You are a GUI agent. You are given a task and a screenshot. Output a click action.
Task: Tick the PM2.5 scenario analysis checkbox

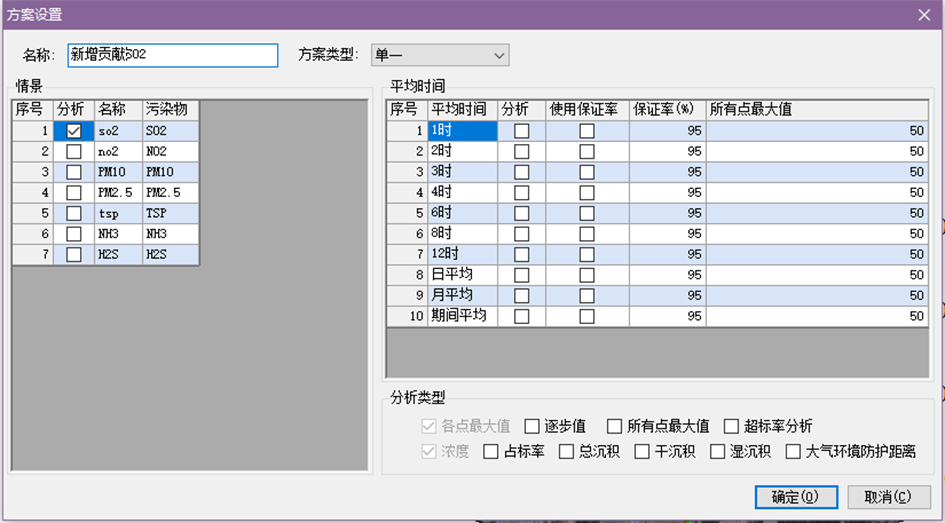click(73, 193)
